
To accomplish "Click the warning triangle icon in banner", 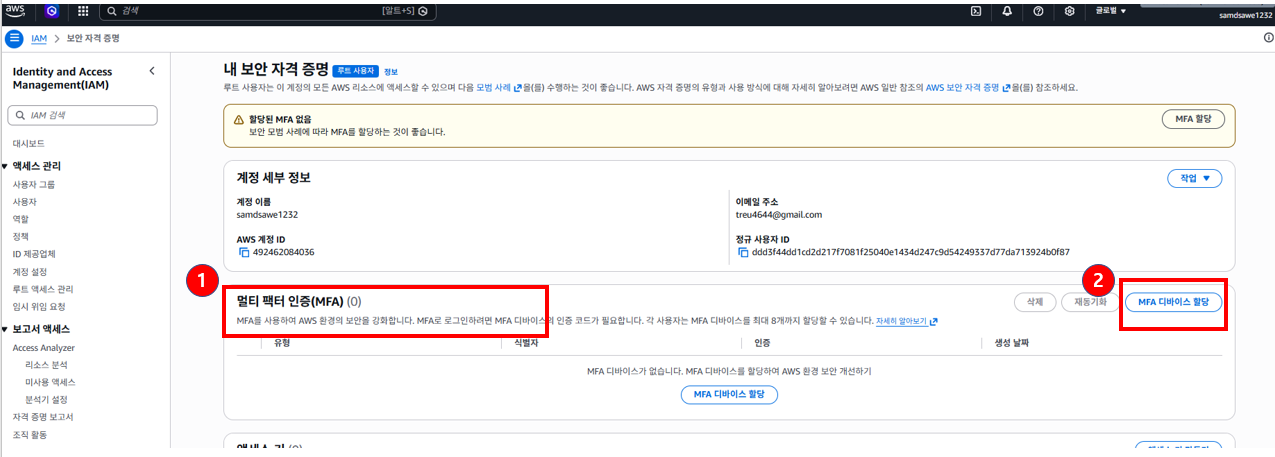I will point(238,119).
